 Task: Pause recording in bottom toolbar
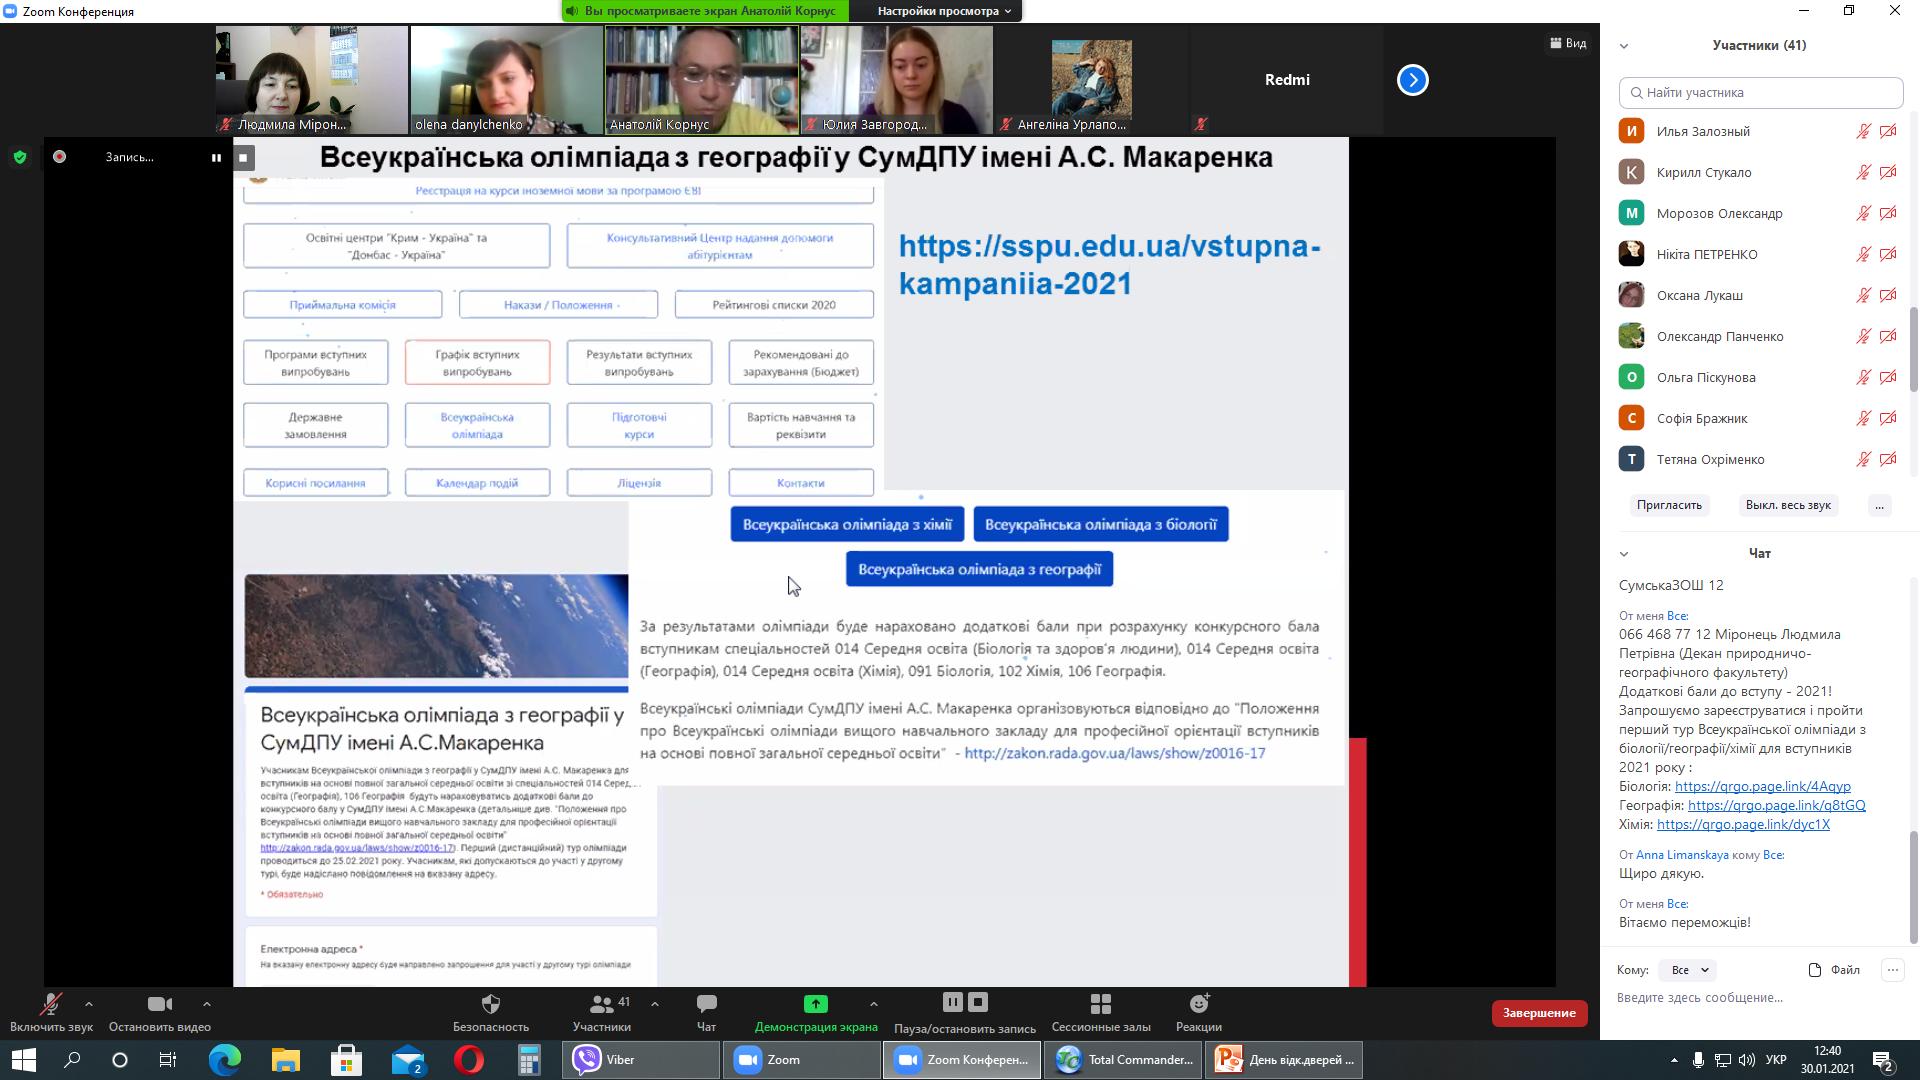tap(952, 1002)
